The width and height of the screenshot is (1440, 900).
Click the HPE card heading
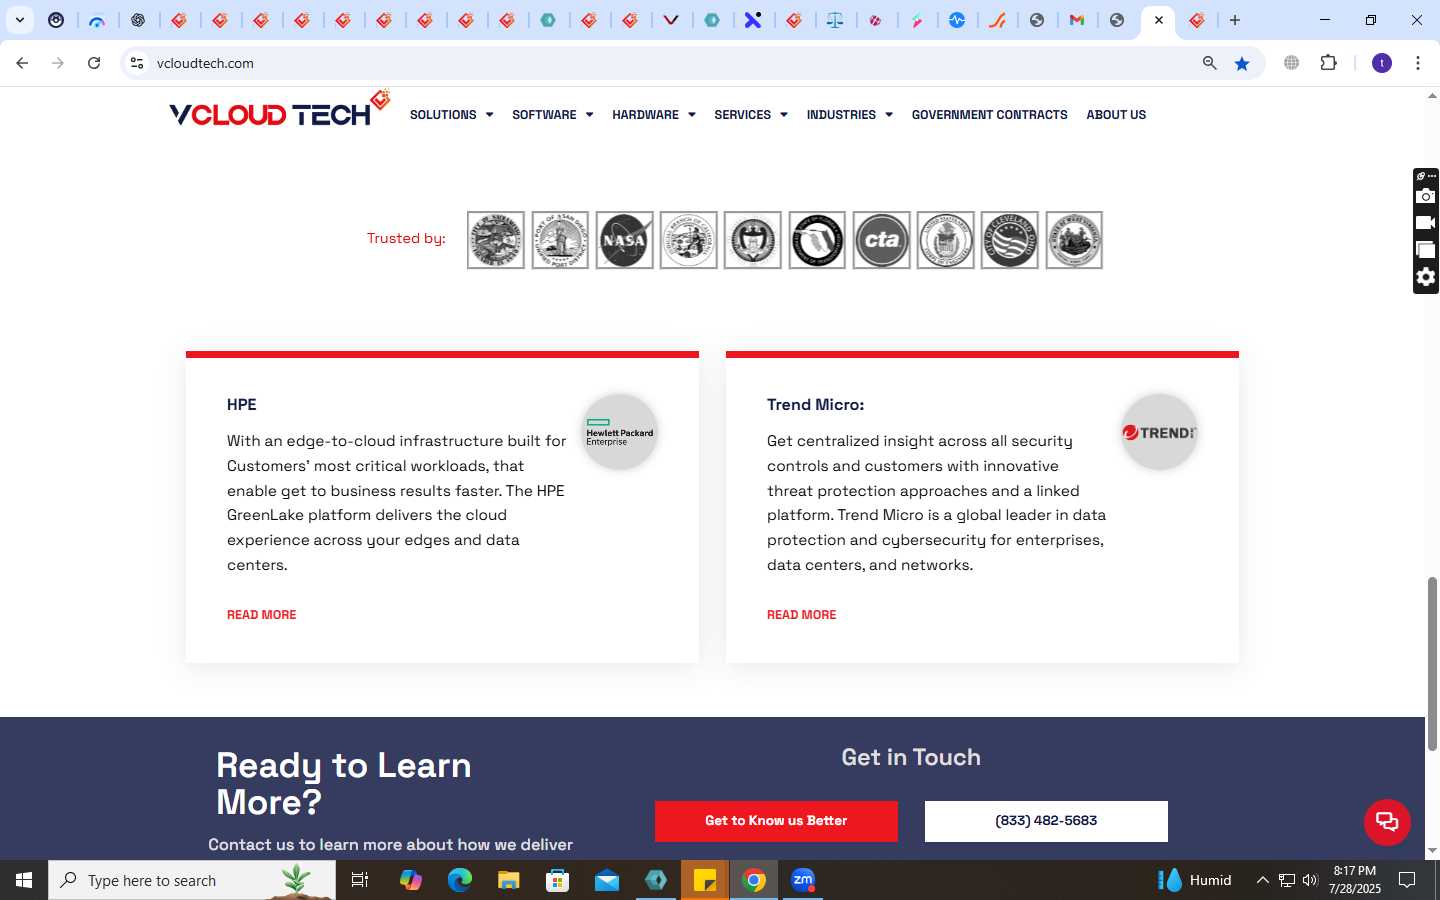point(242,405)
